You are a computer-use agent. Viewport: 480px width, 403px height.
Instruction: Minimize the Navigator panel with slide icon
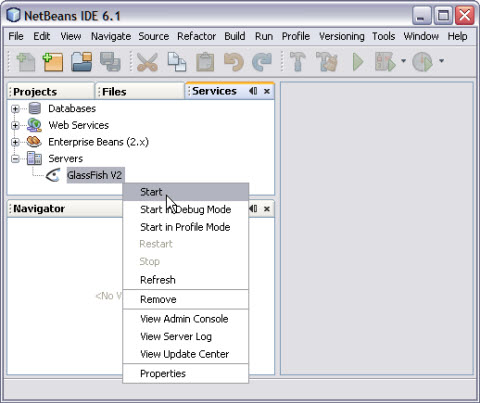tap(253, 209)
